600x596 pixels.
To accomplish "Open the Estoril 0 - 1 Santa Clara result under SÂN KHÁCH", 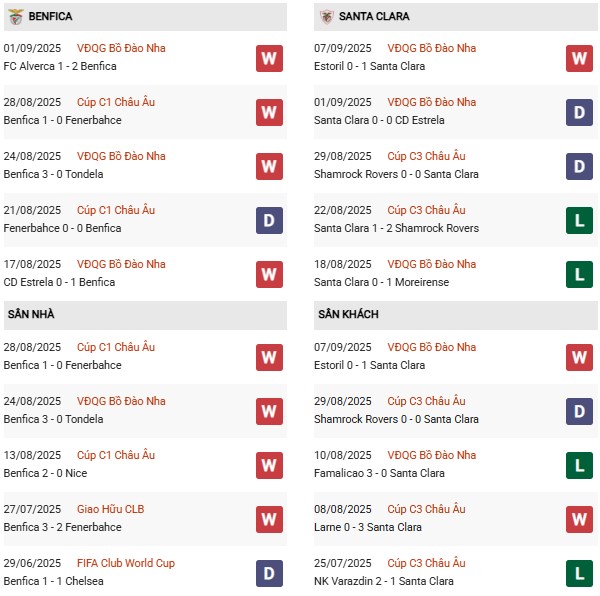I will 369,365.
